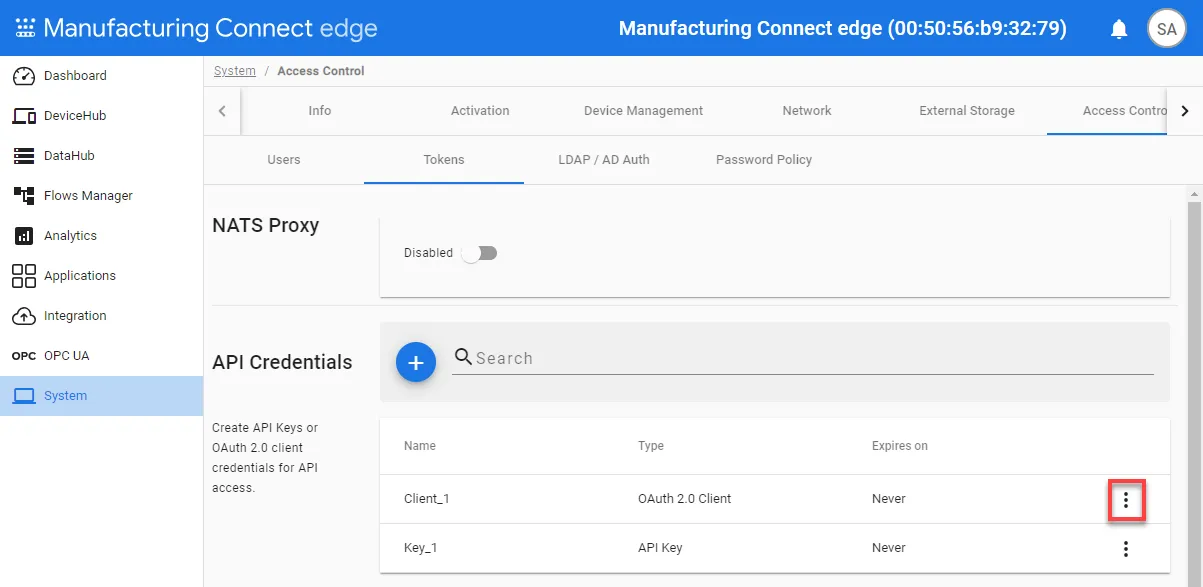1203x587 pixels.
Task: Add a new API credential
Action: click(416, 362)
